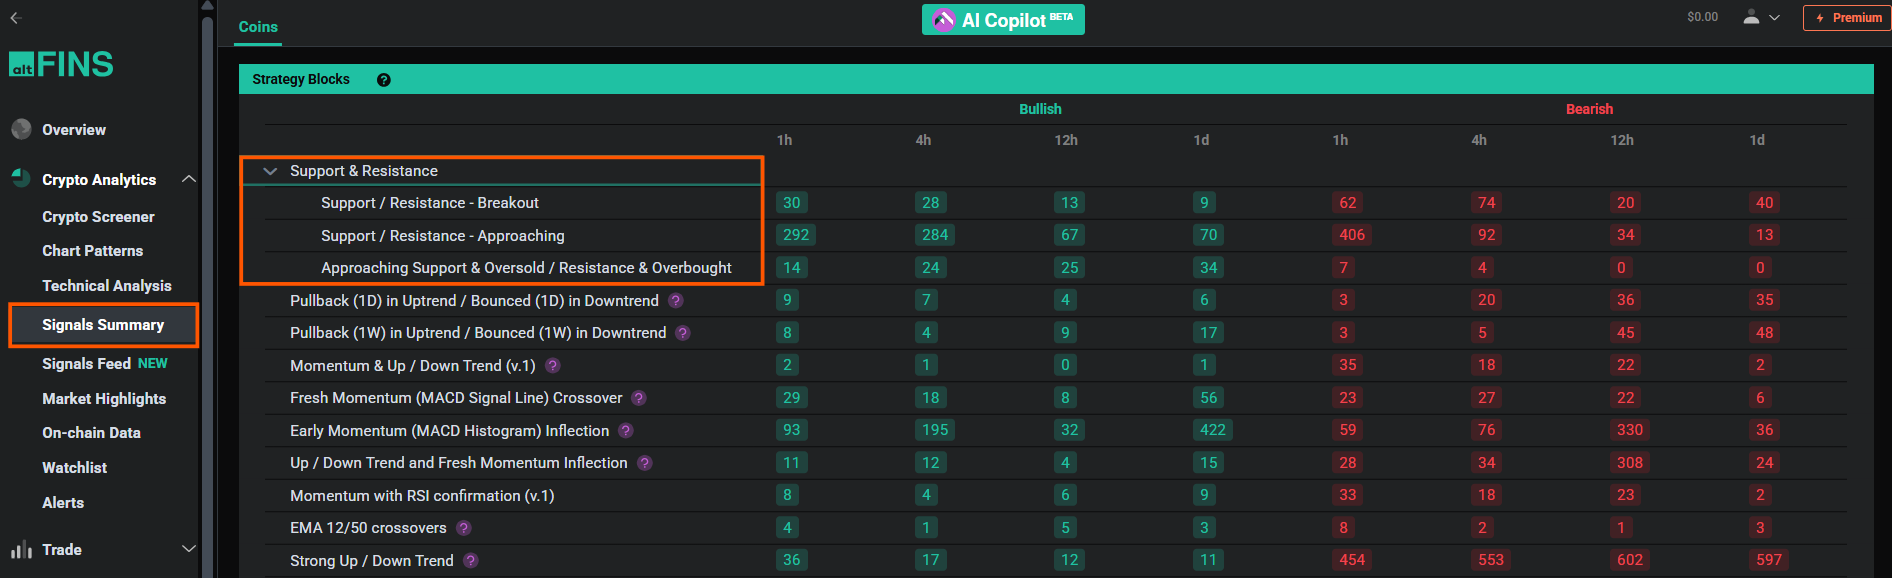The height and width of the screenshot is (578, 1892).
Task: Open the AI Copilot beta button
Action: coord(1003,20)
